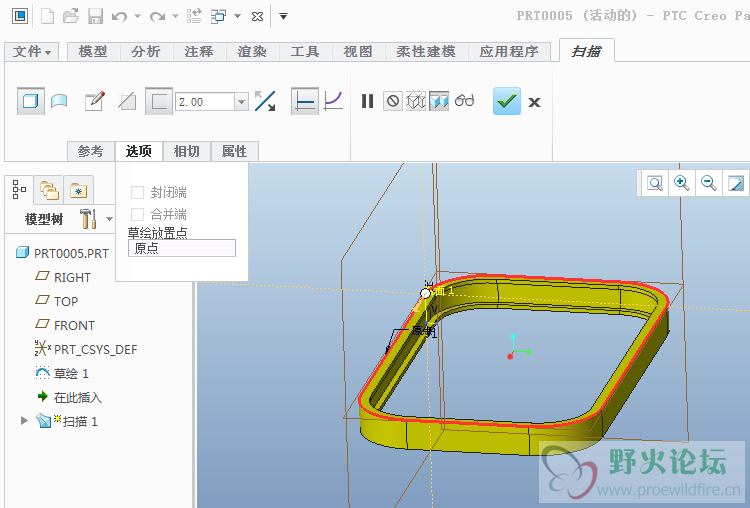Image resolution: width=750 pixels, height=508 pixels.
Task: Click the refit view magnifier icon
Action: click(655, 183)
